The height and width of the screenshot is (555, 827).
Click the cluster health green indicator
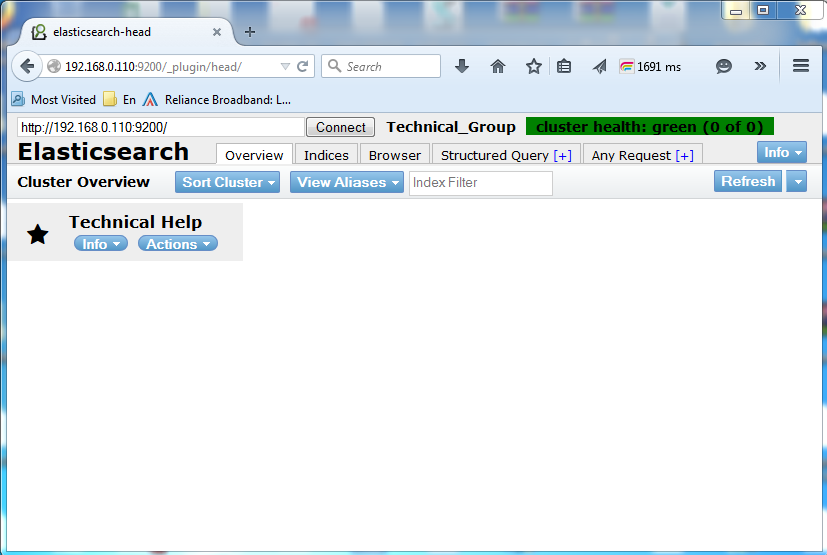click(x=649, y=127)
